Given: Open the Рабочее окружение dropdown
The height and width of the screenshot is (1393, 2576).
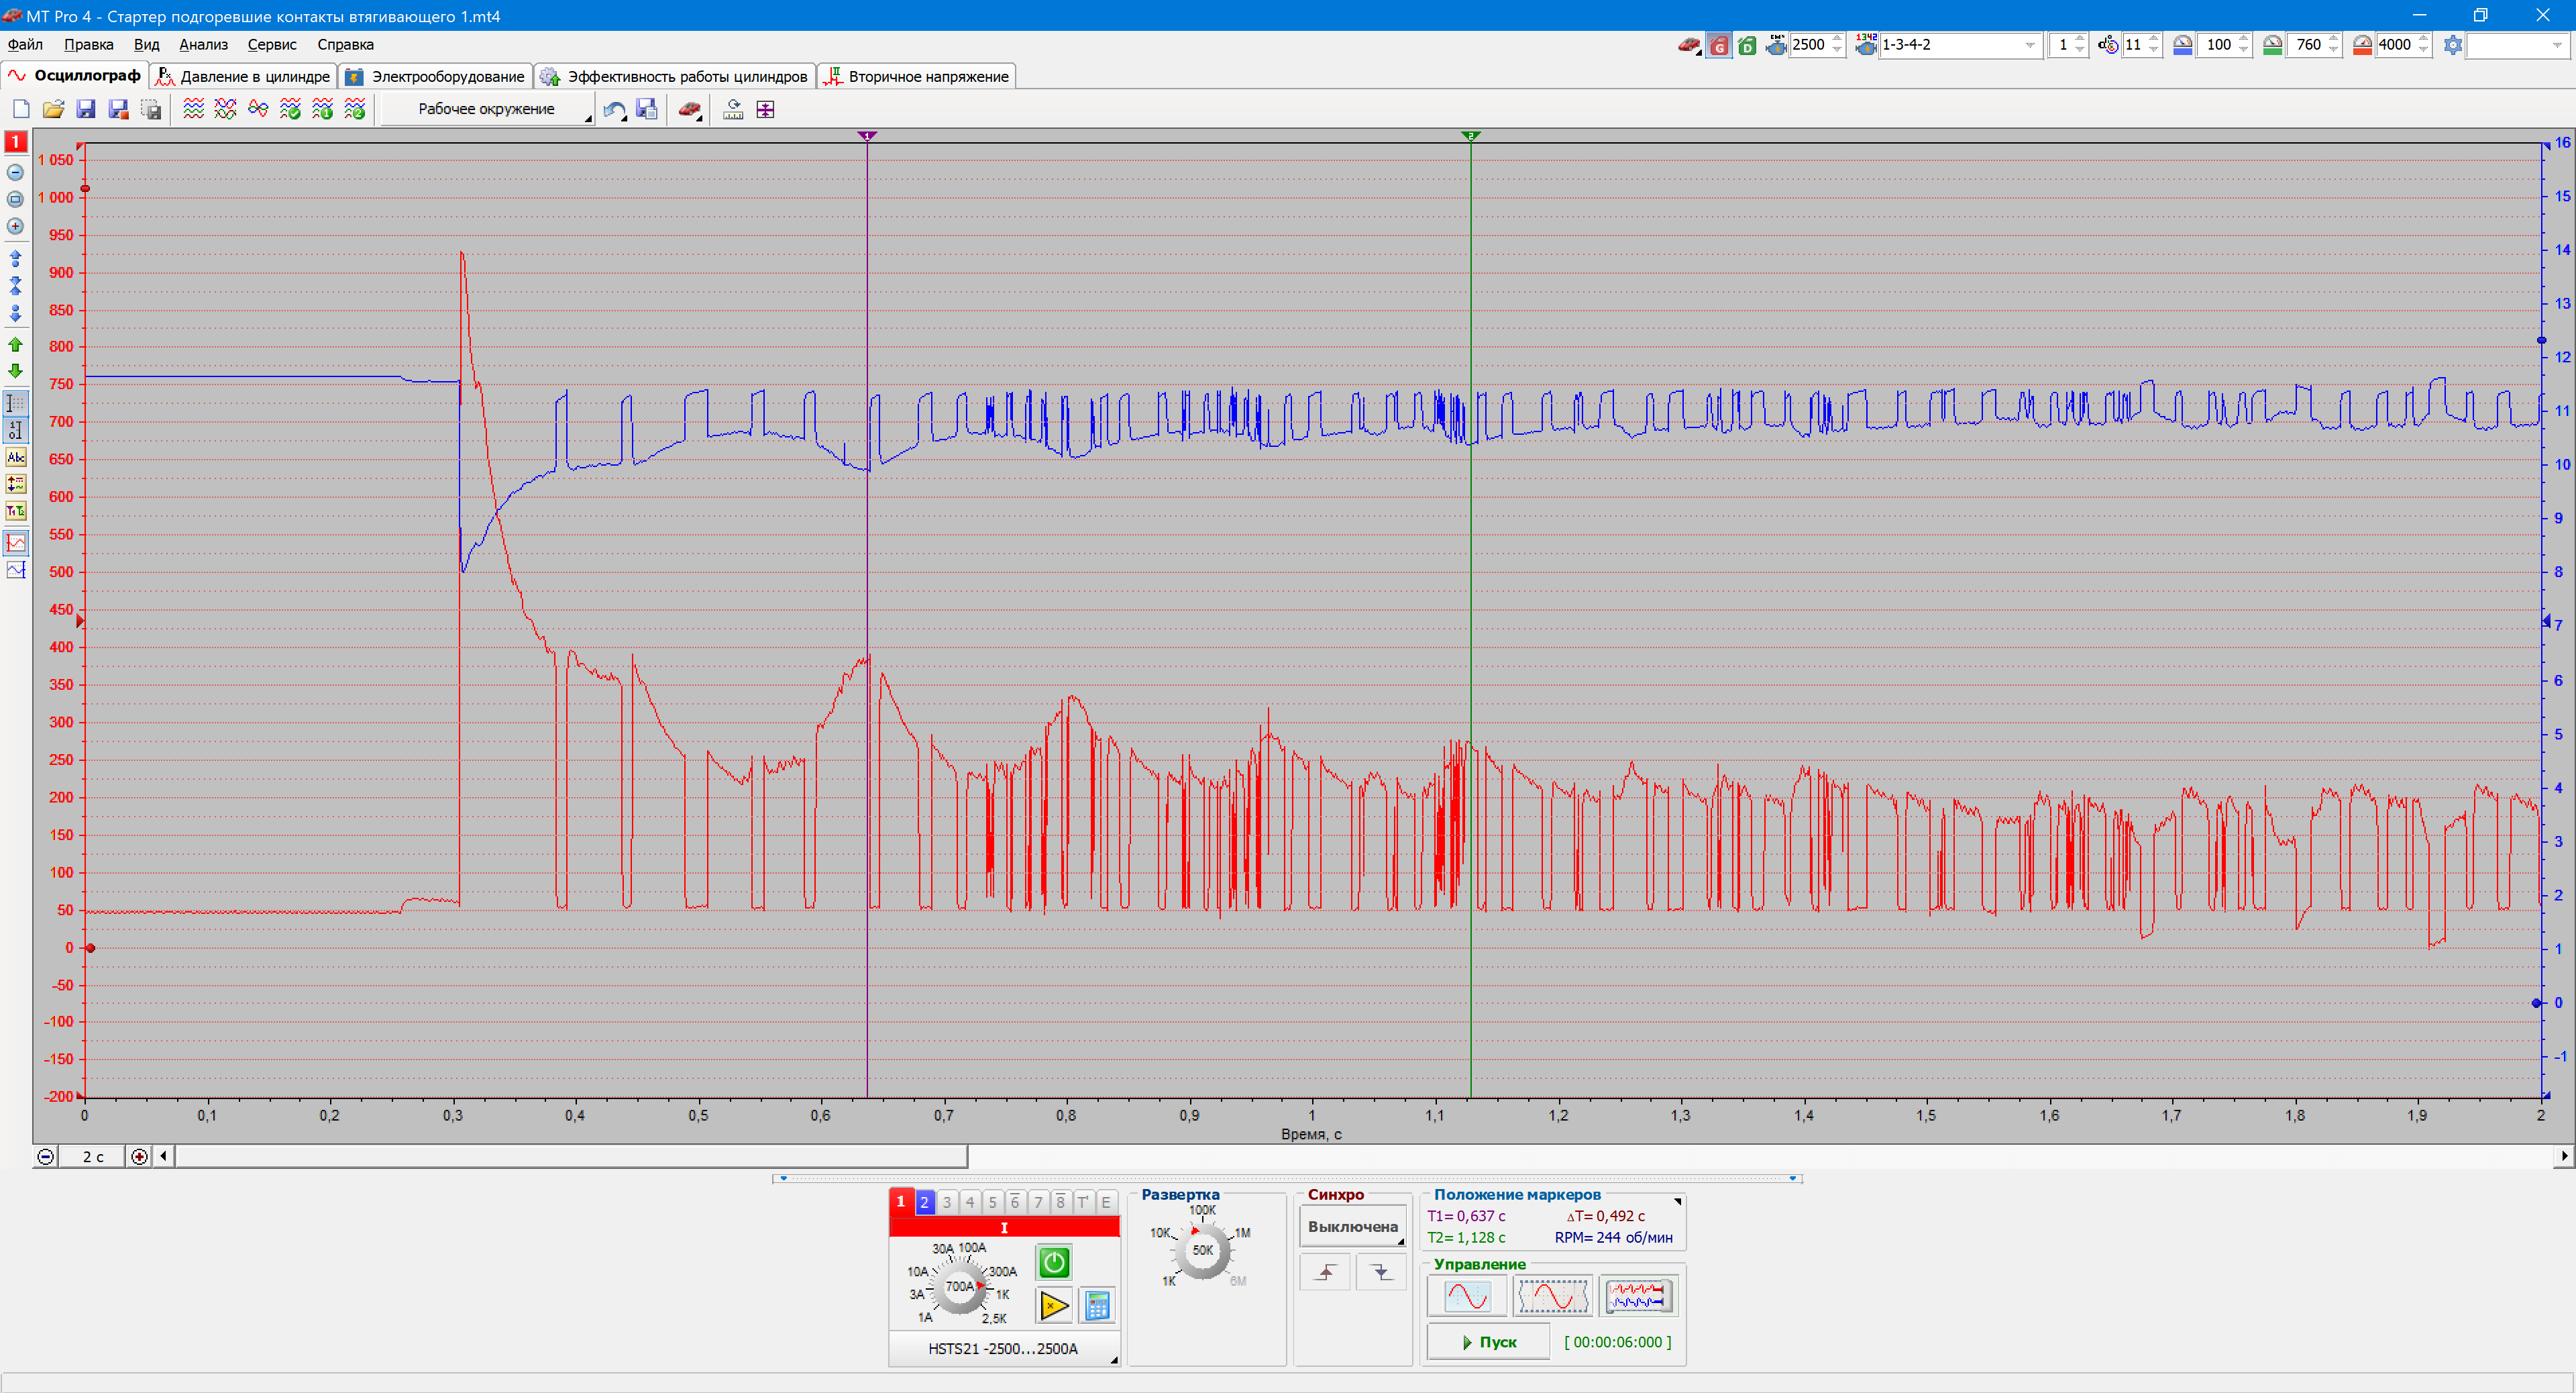Looking at the screenshot, I should coord(487,109).
